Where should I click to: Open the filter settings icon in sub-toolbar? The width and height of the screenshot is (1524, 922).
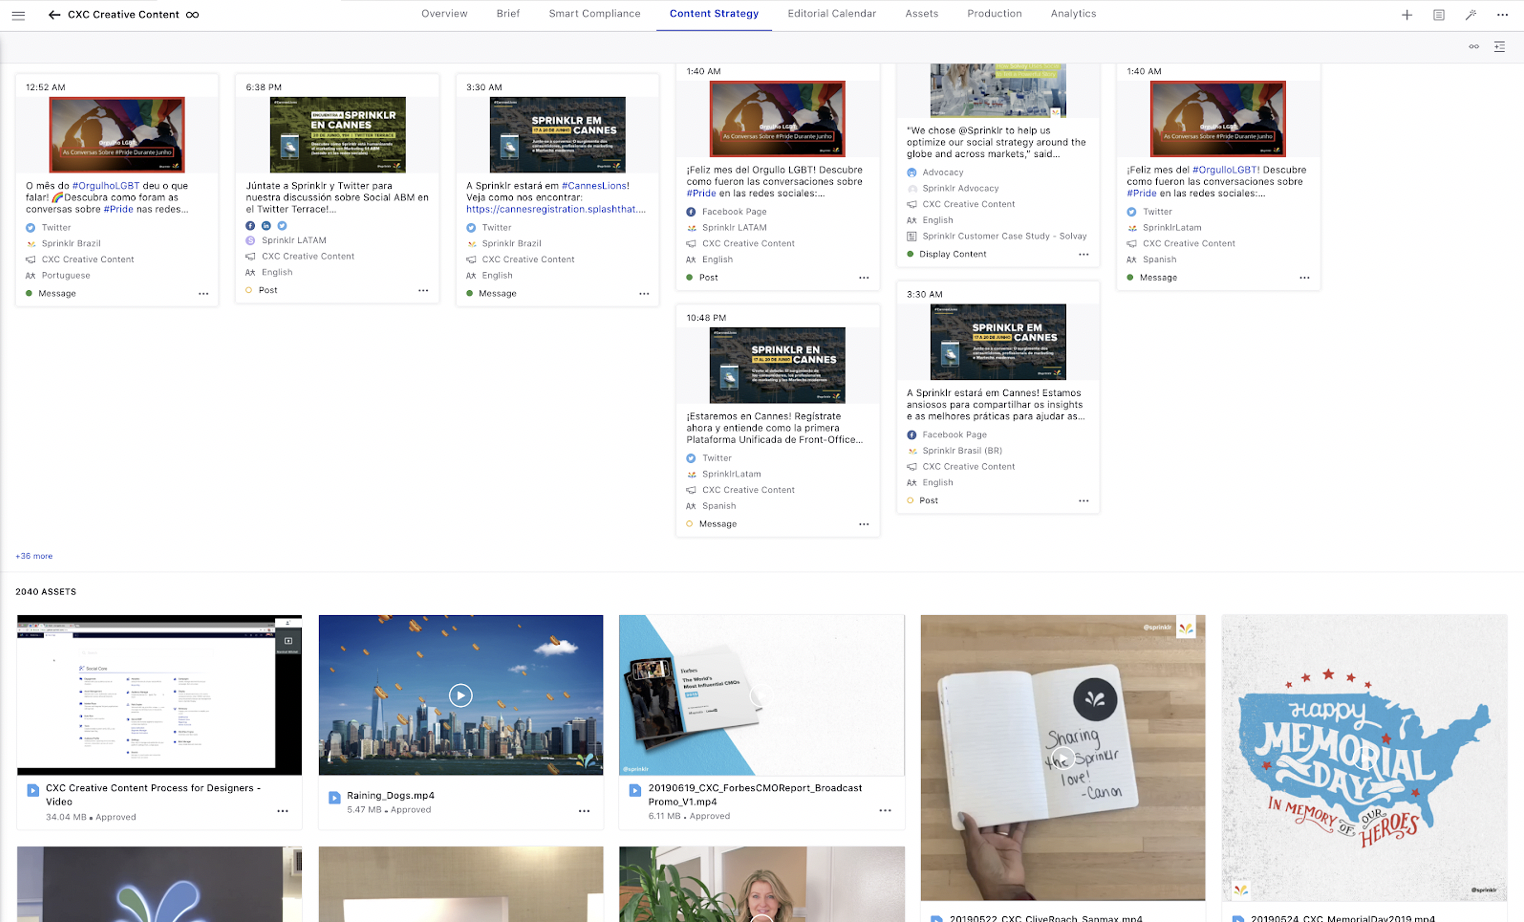(1500, 47)
